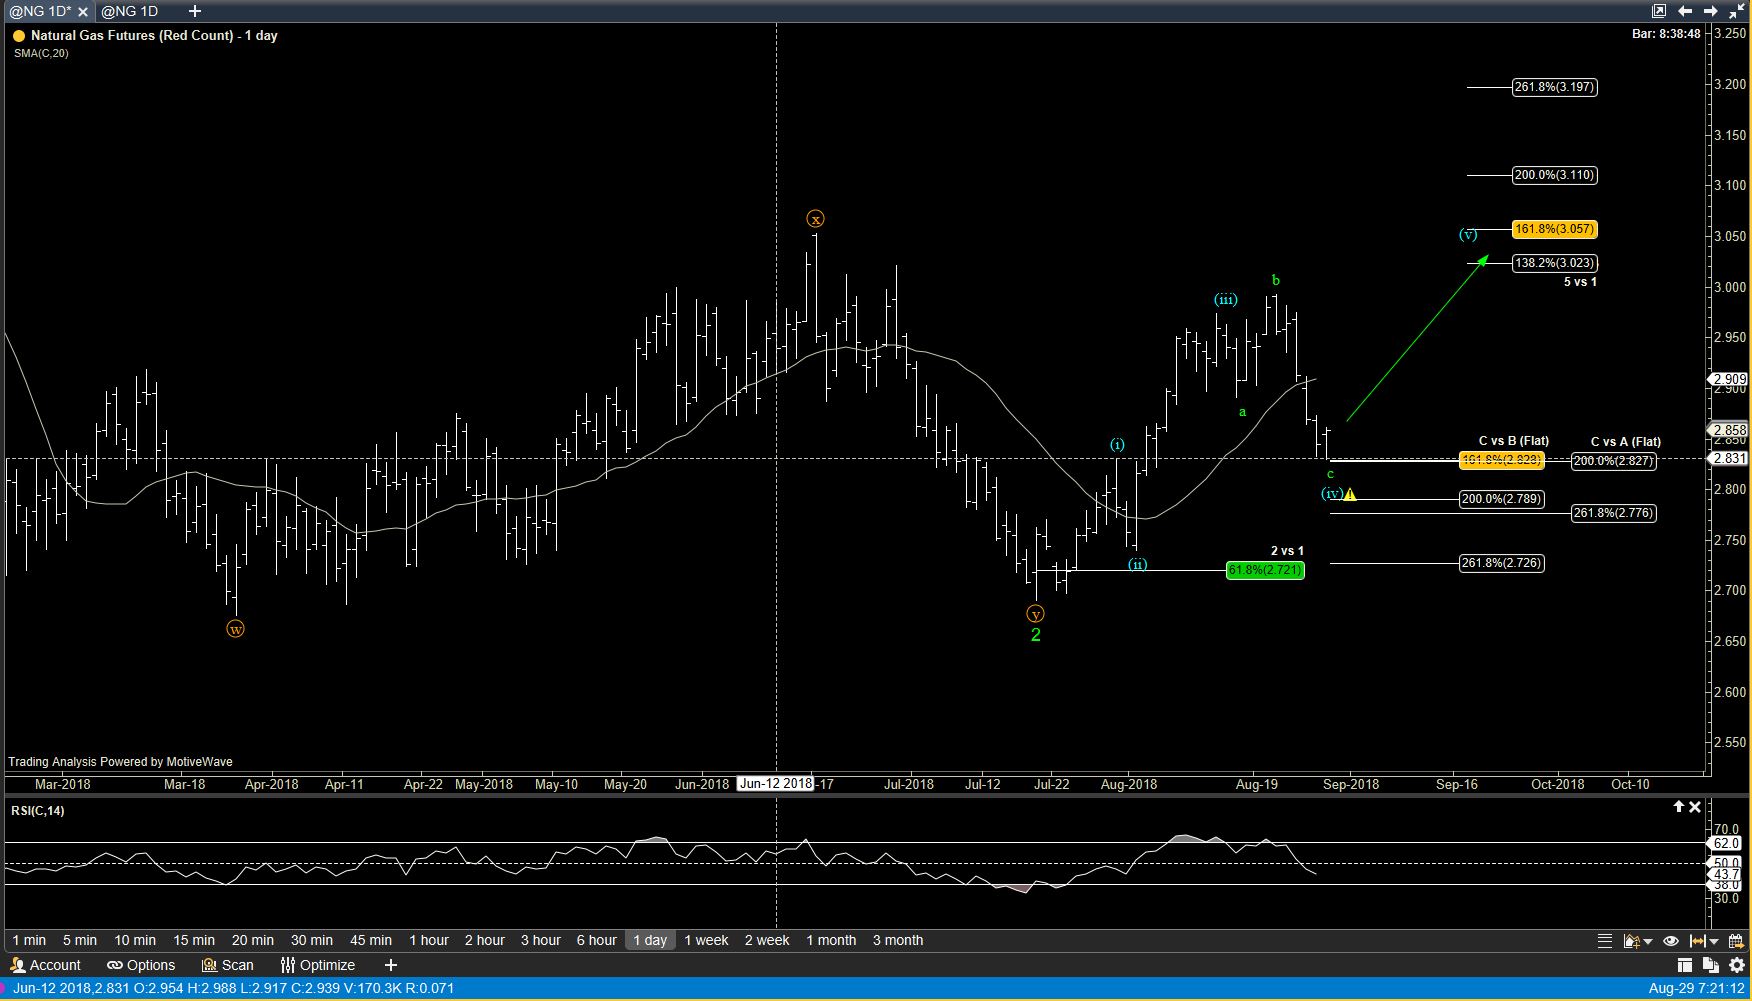The image size is (1752, 1001).
Task: Expand the bar spacing dropdown arrow
Action: click(x=1714, y=942)
